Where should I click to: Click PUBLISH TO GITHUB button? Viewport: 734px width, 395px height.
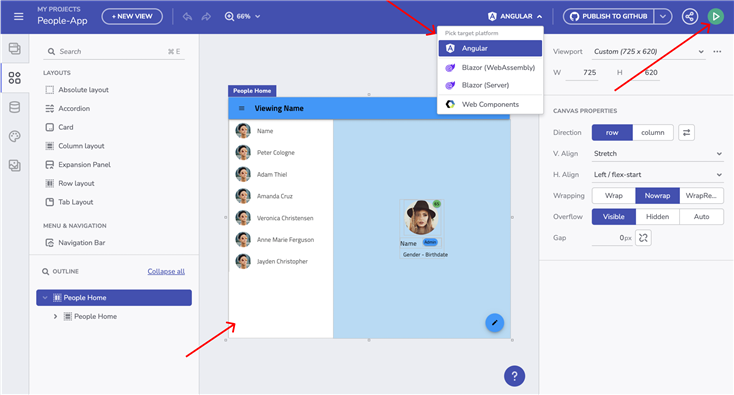[x=609, y=16]
